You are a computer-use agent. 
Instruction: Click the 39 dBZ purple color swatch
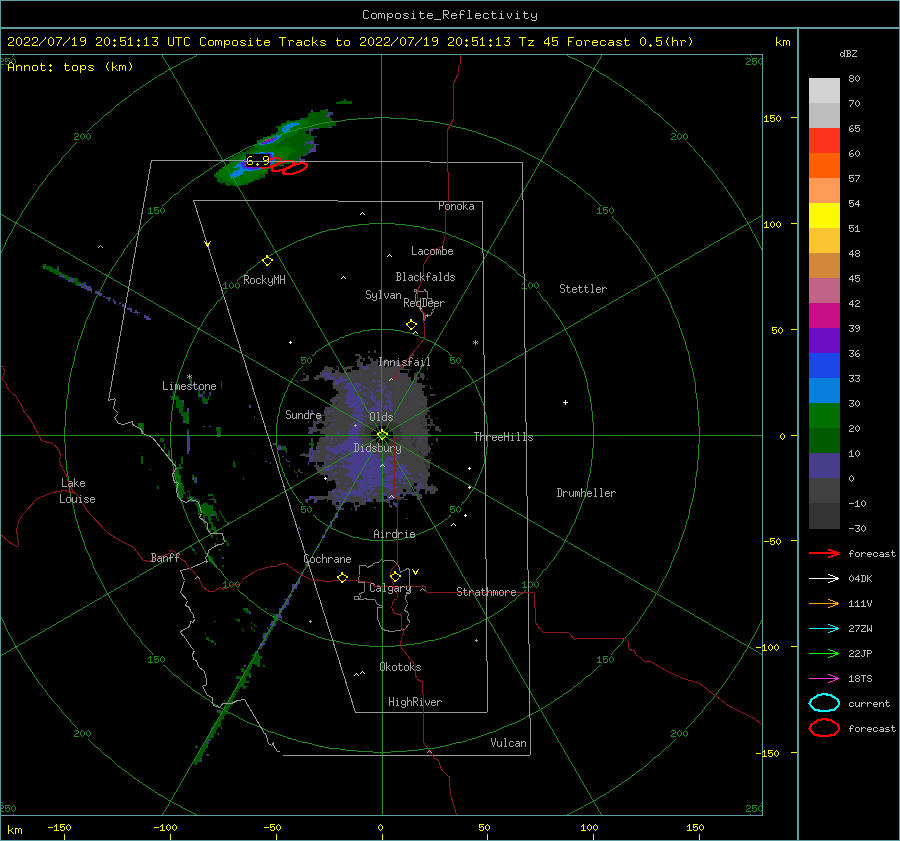point(824,340)
